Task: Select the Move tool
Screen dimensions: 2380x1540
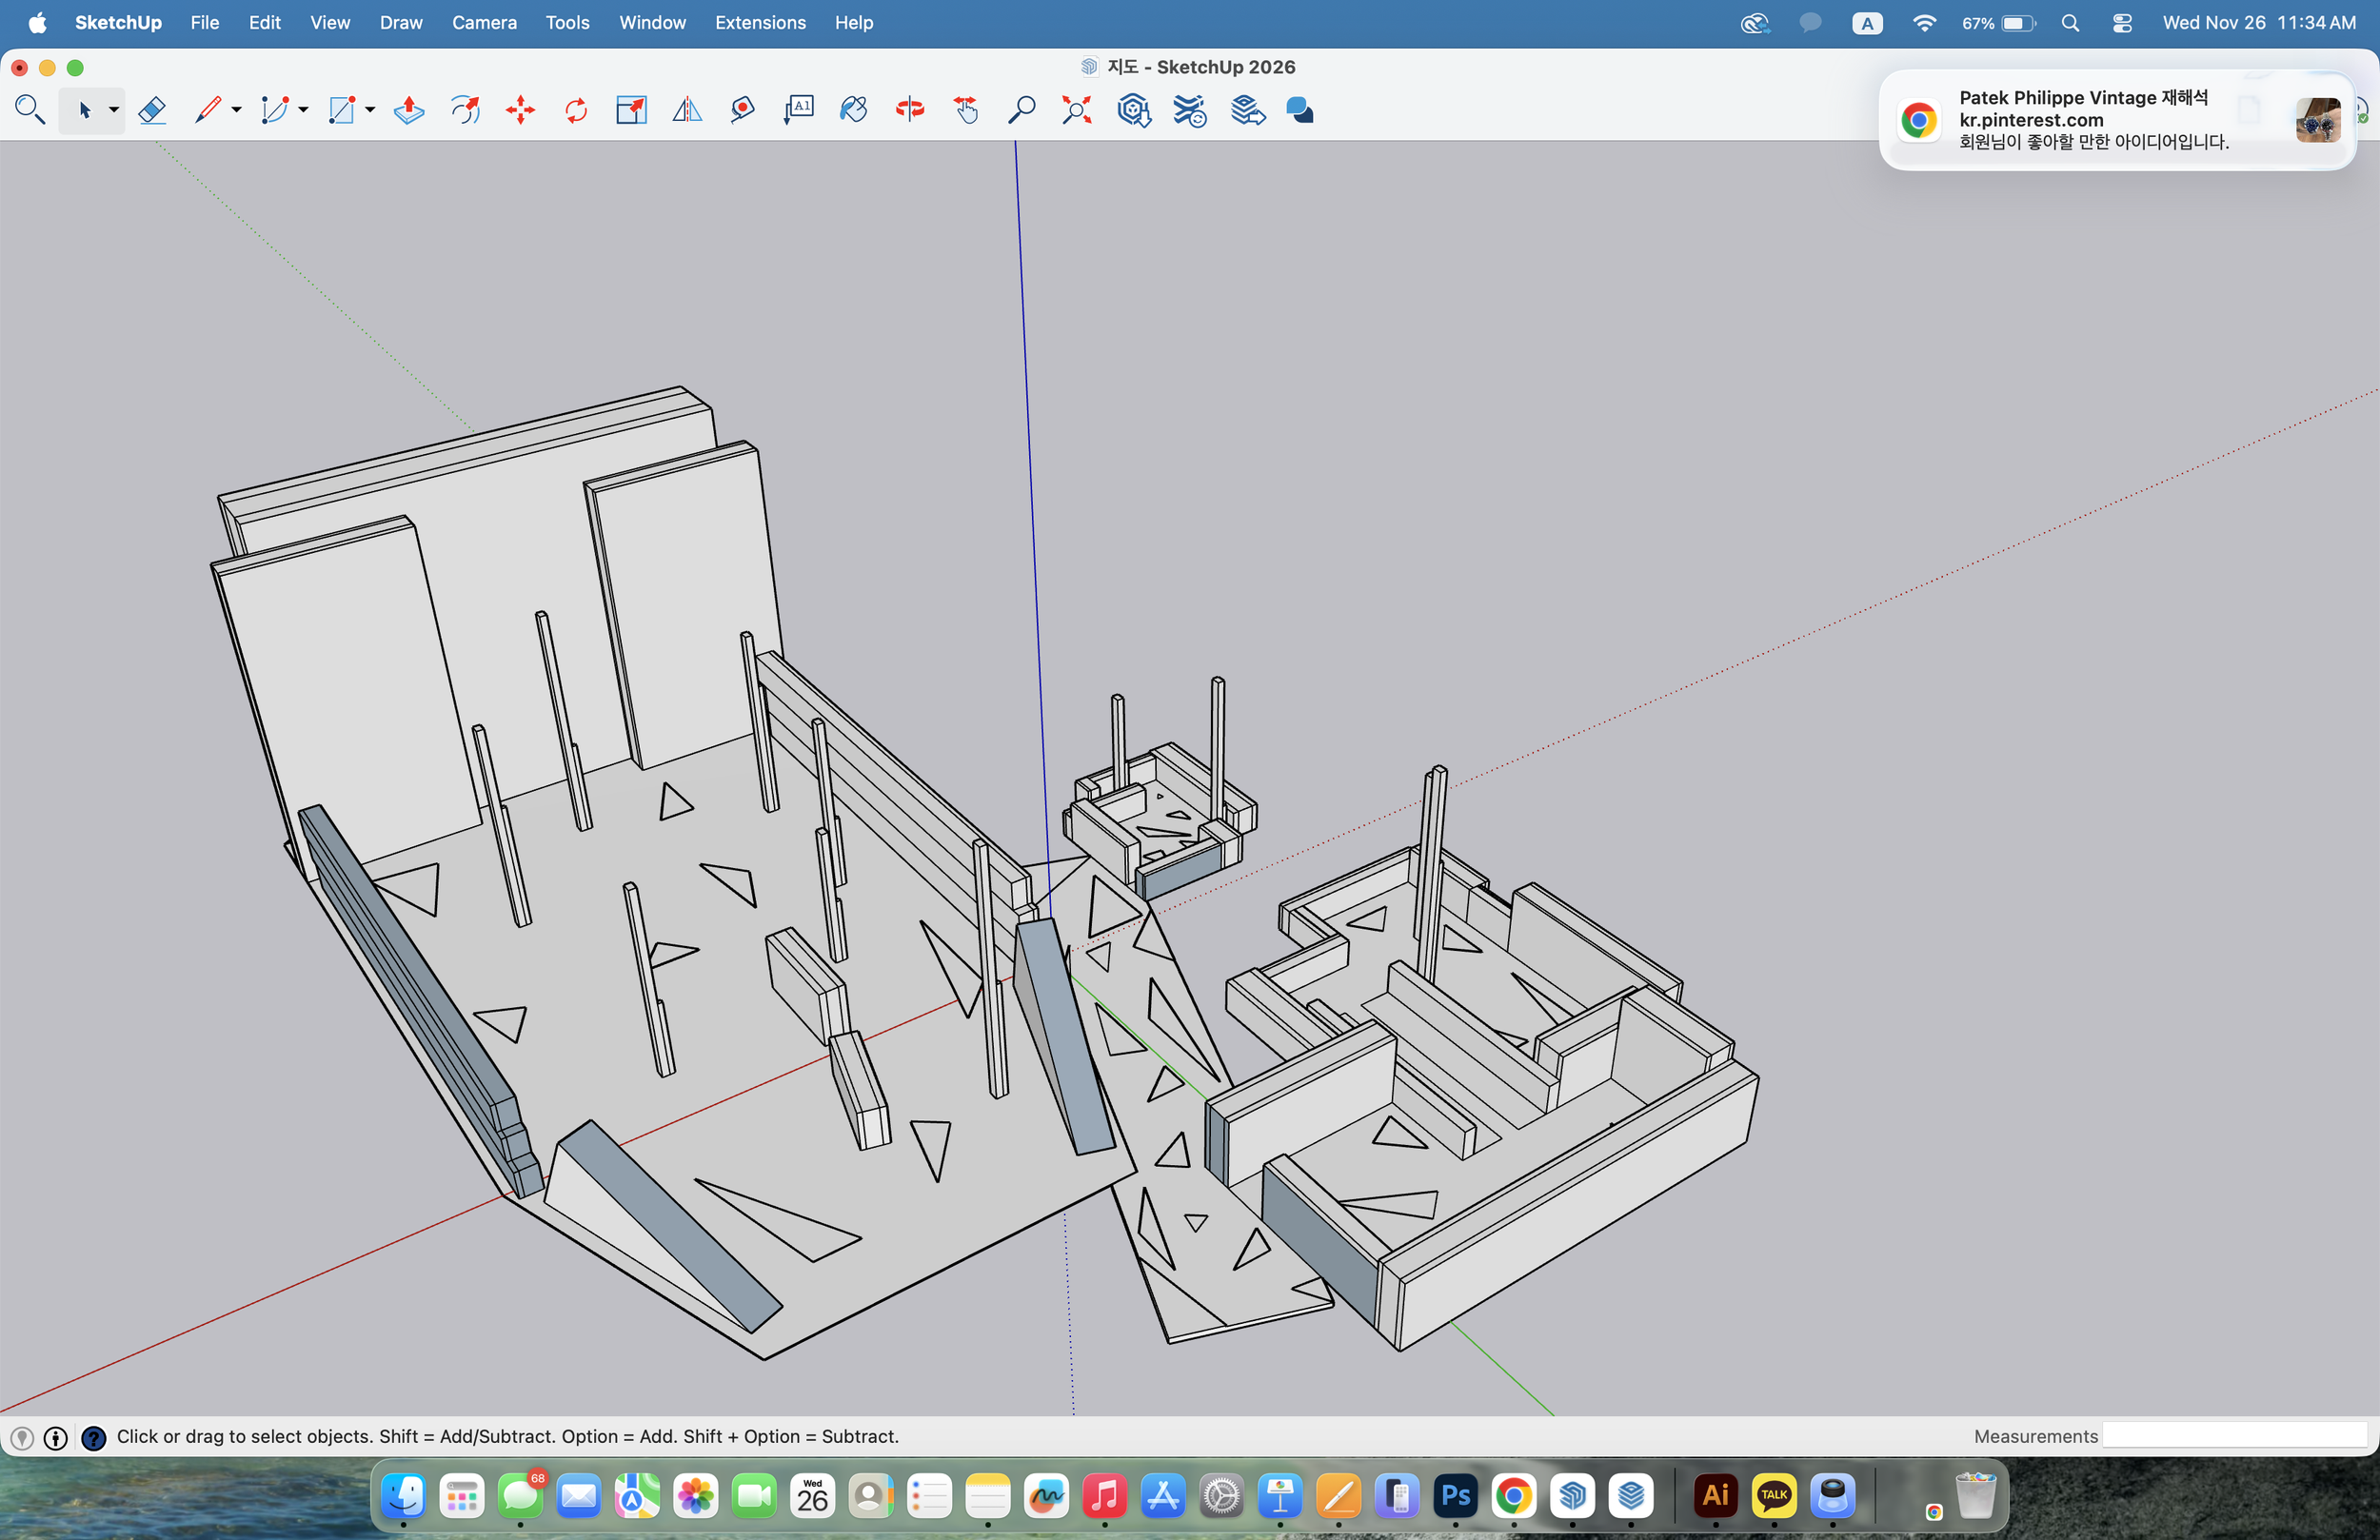Action: click(519, 110)
